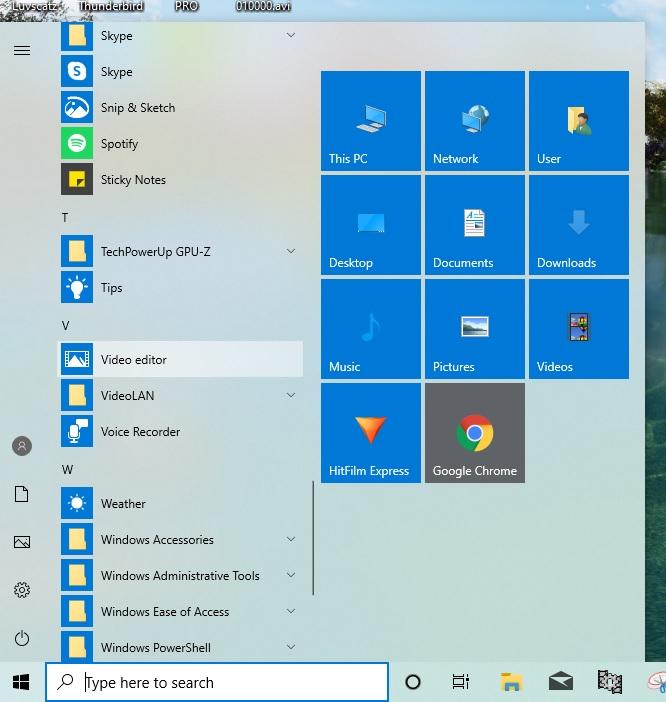Launch Video editor
666x702 pixels.
pos(181,360)
